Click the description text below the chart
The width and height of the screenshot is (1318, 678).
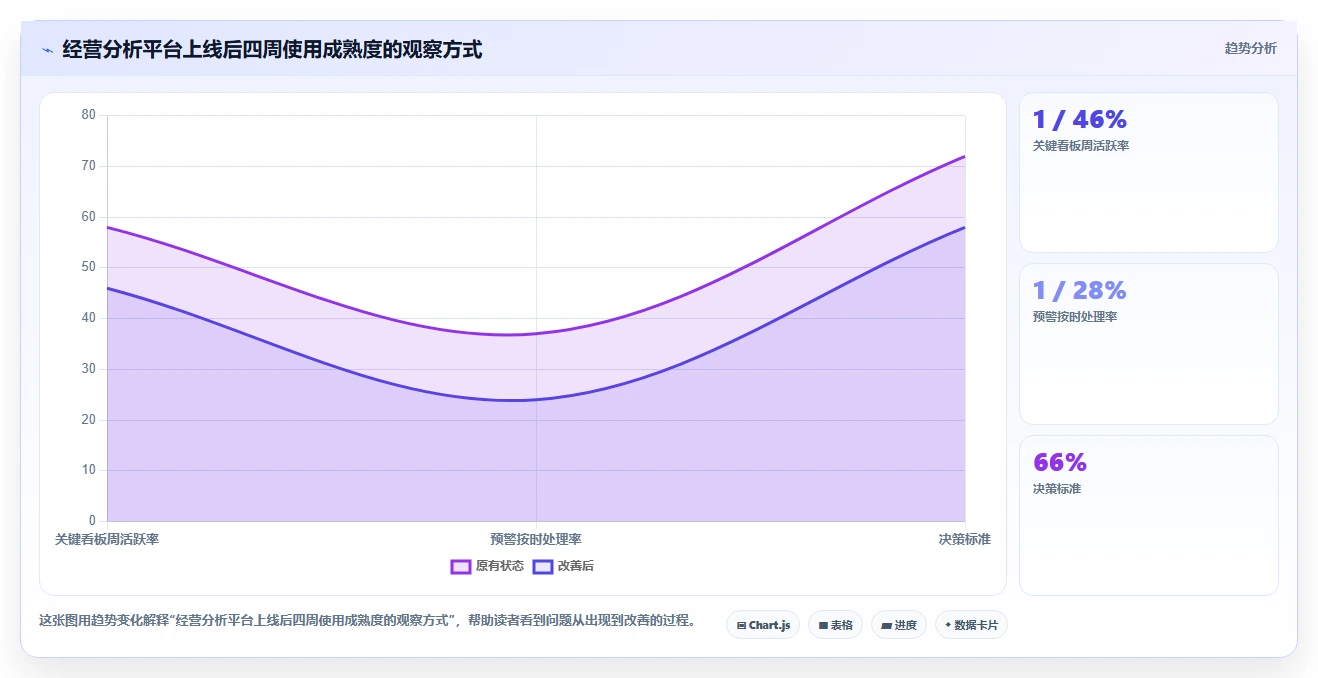click(367, 620)
